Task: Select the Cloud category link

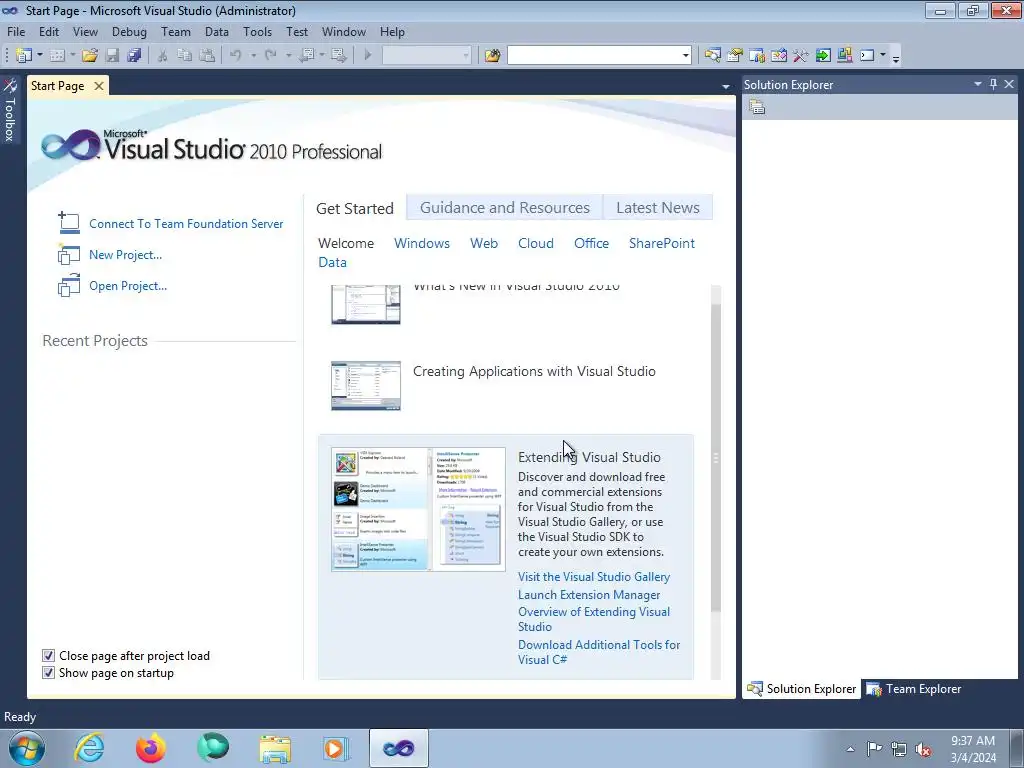Action: (536, 243)
